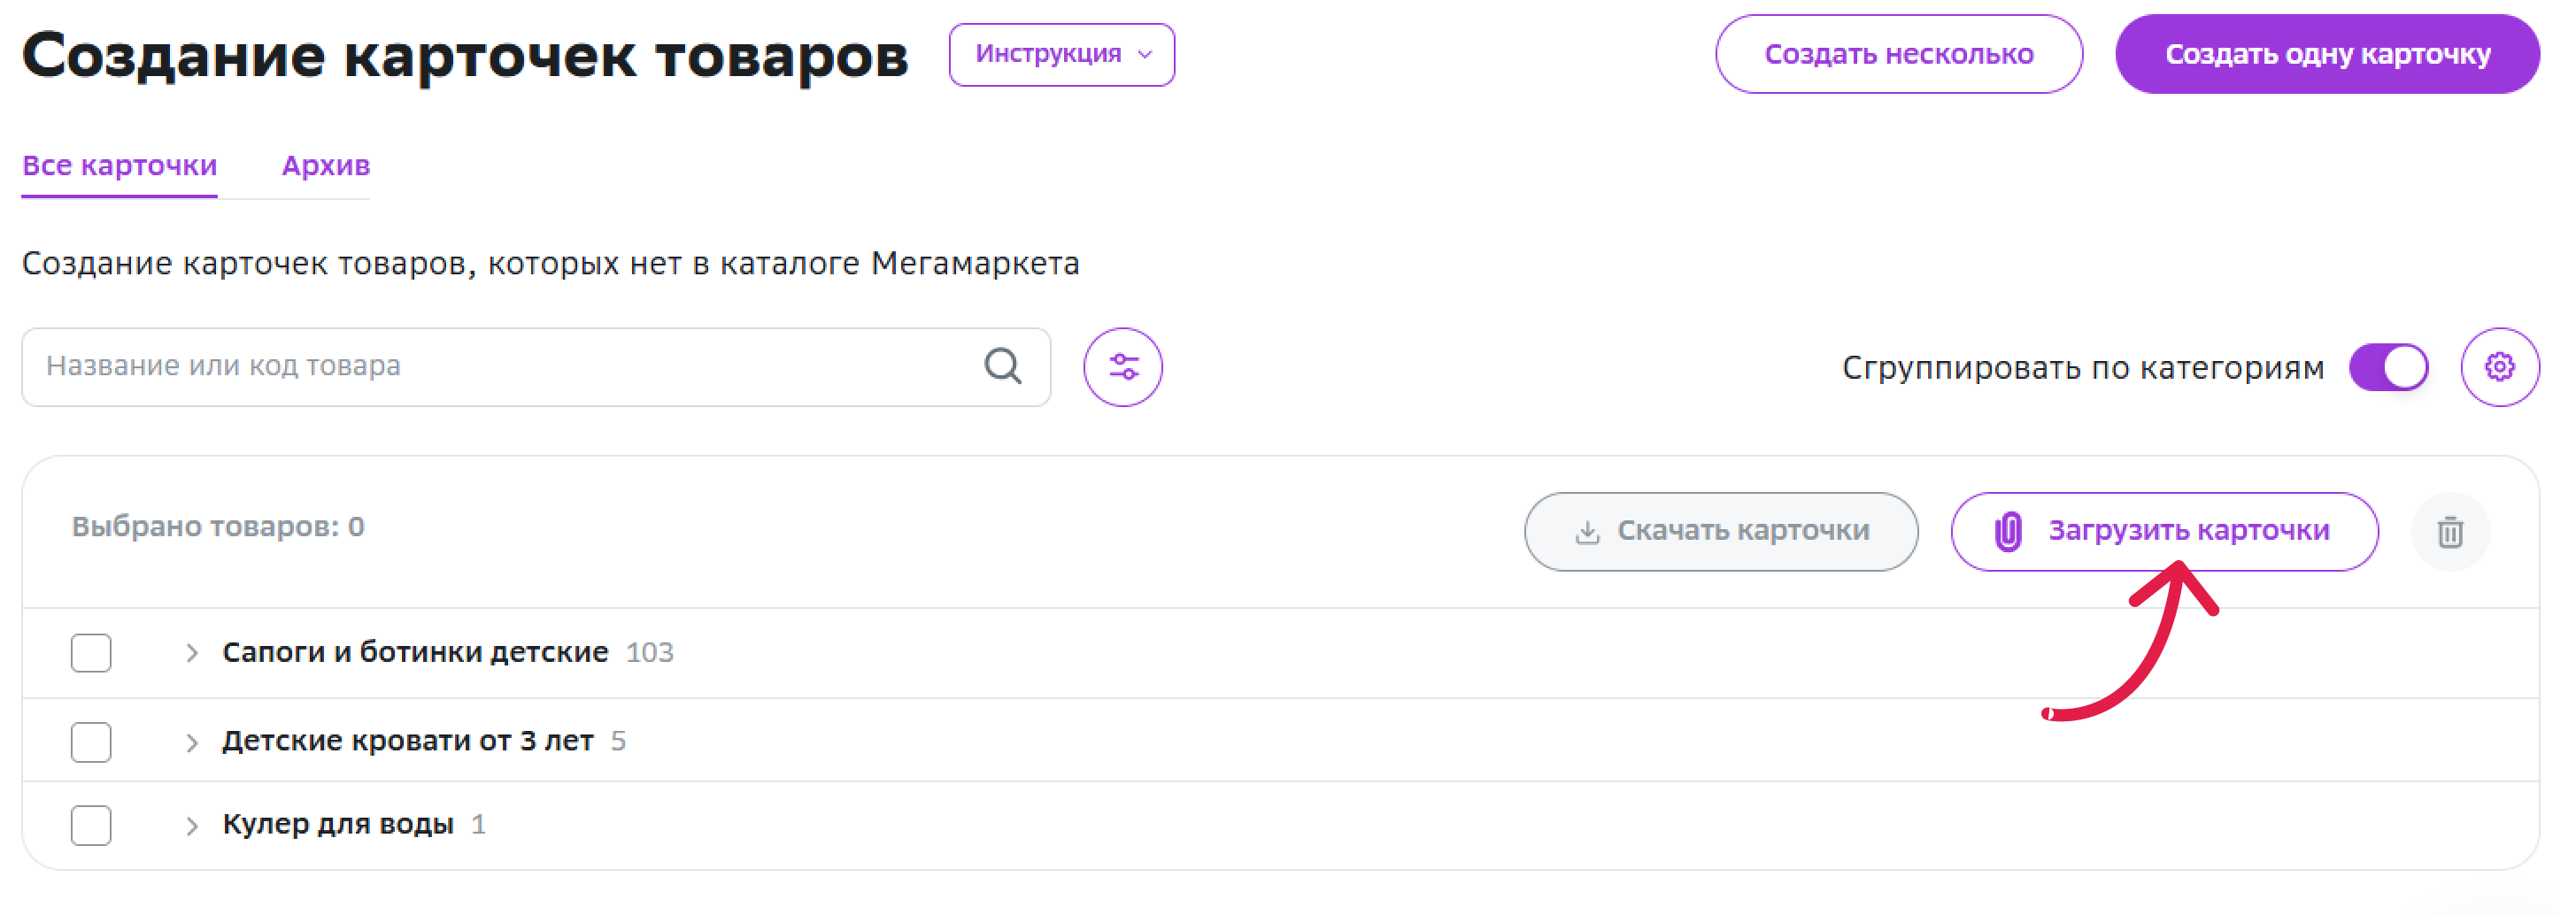Viewport: 2576px width, 915px height.
Task: Open filters via the sliders icon
Action: pos(1123,367)
